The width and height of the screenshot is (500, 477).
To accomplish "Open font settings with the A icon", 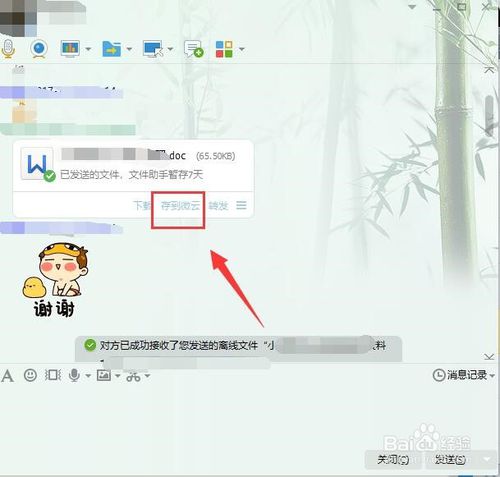I will tap(7, 376).
